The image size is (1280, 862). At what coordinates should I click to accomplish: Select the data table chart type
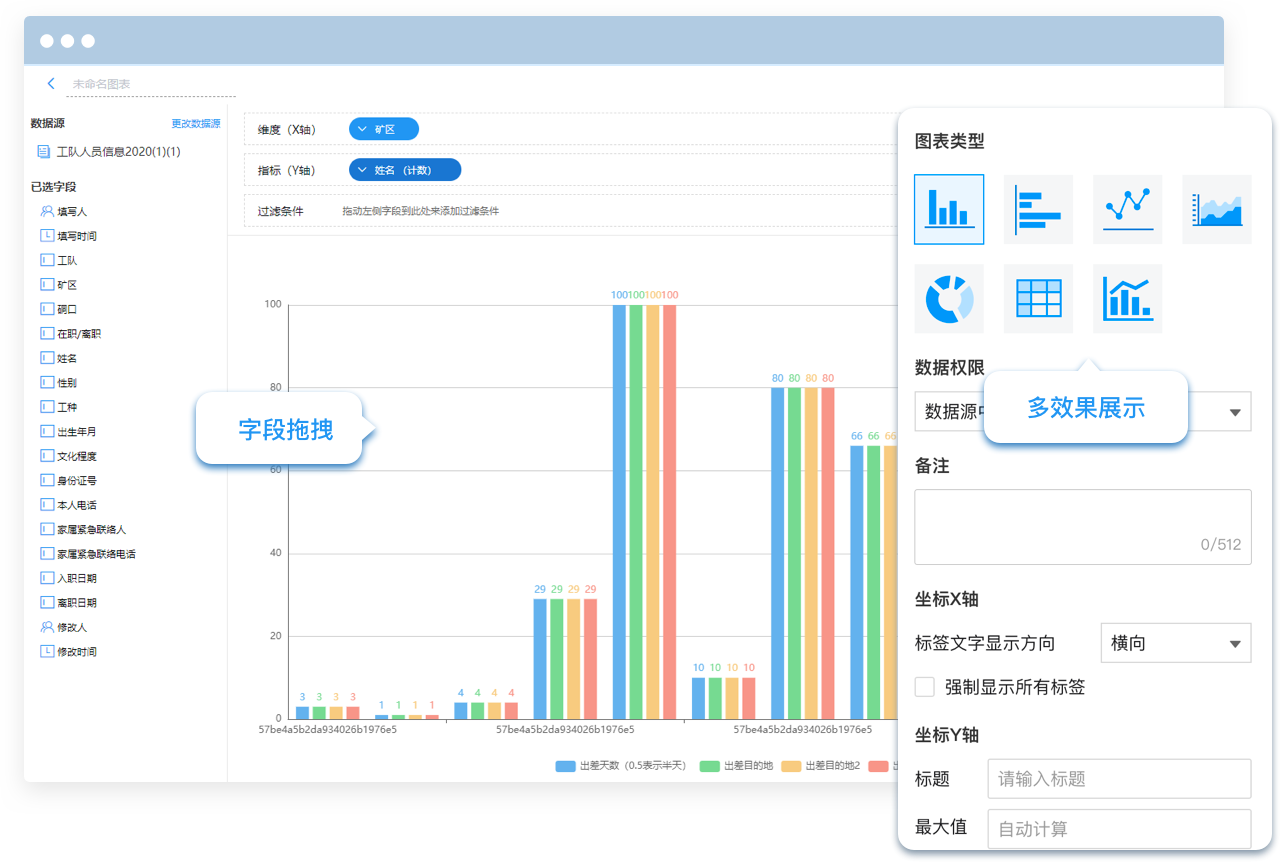[1038, 298]
